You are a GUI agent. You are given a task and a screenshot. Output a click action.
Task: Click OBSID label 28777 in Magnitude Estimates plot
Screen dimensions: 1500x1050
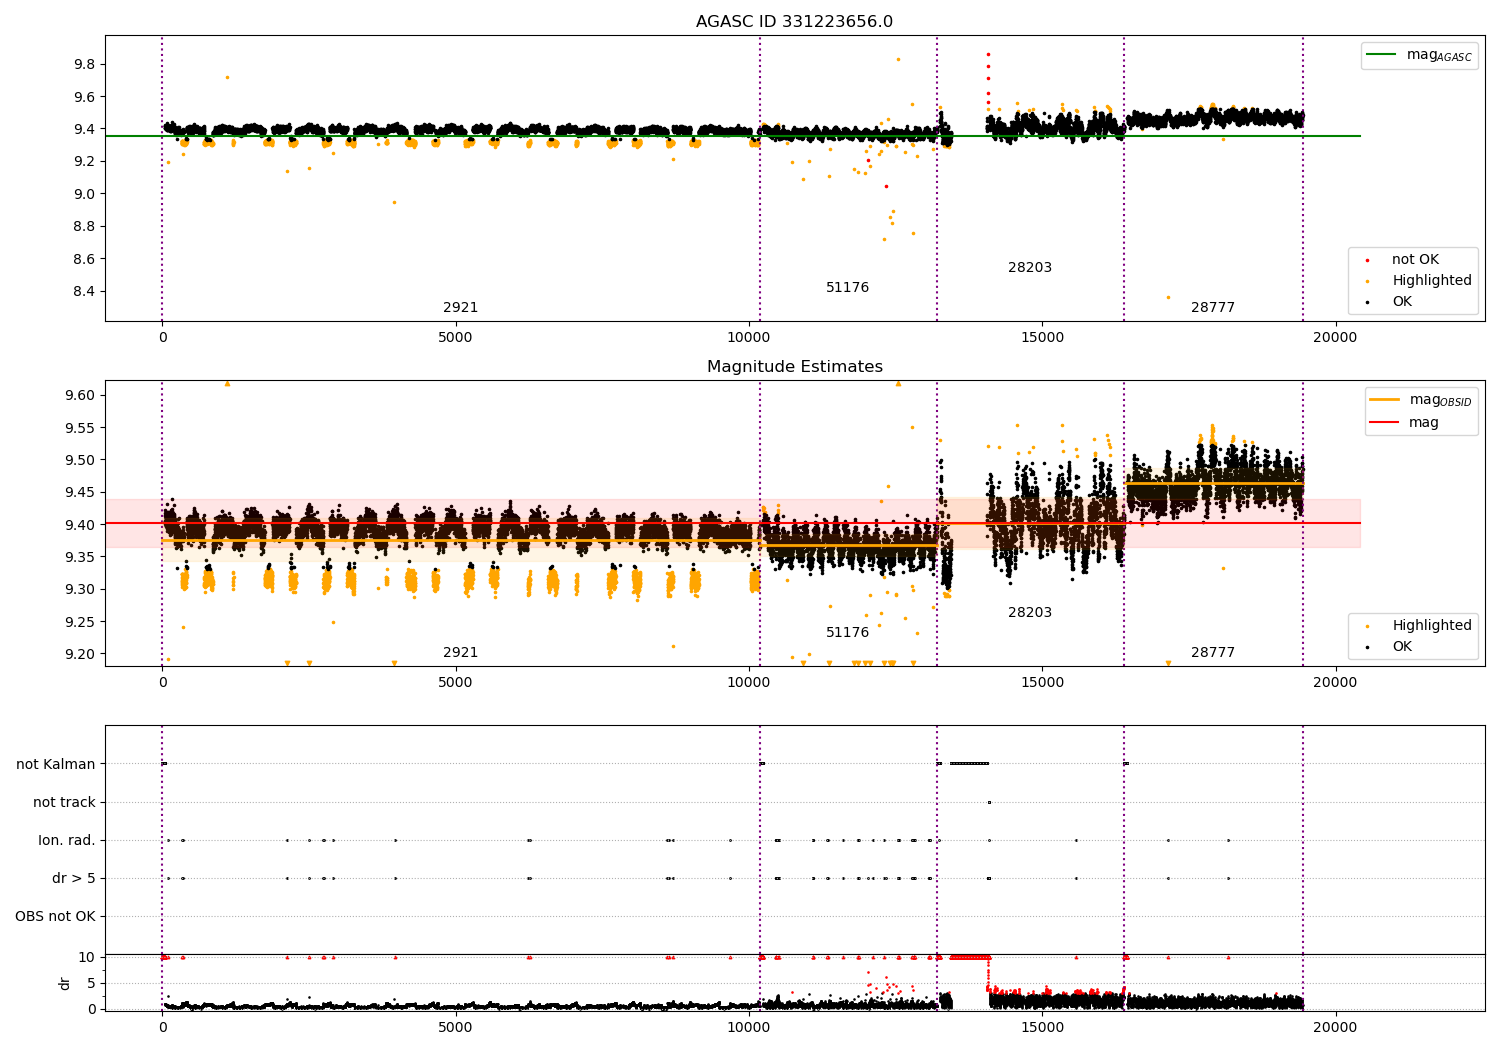pyautogui.click(x=1213, y=653)
